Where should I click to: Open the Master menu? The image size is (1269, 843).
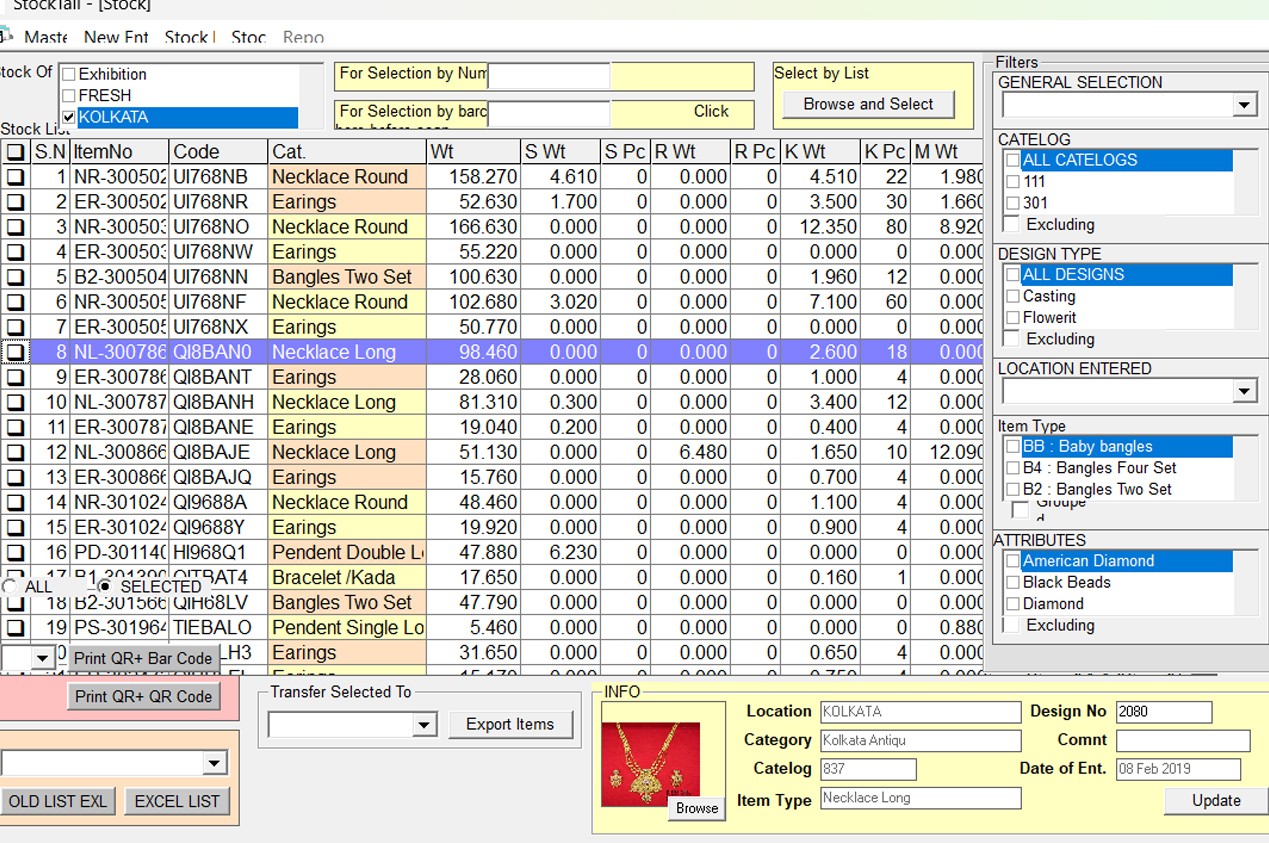[46, 37]
